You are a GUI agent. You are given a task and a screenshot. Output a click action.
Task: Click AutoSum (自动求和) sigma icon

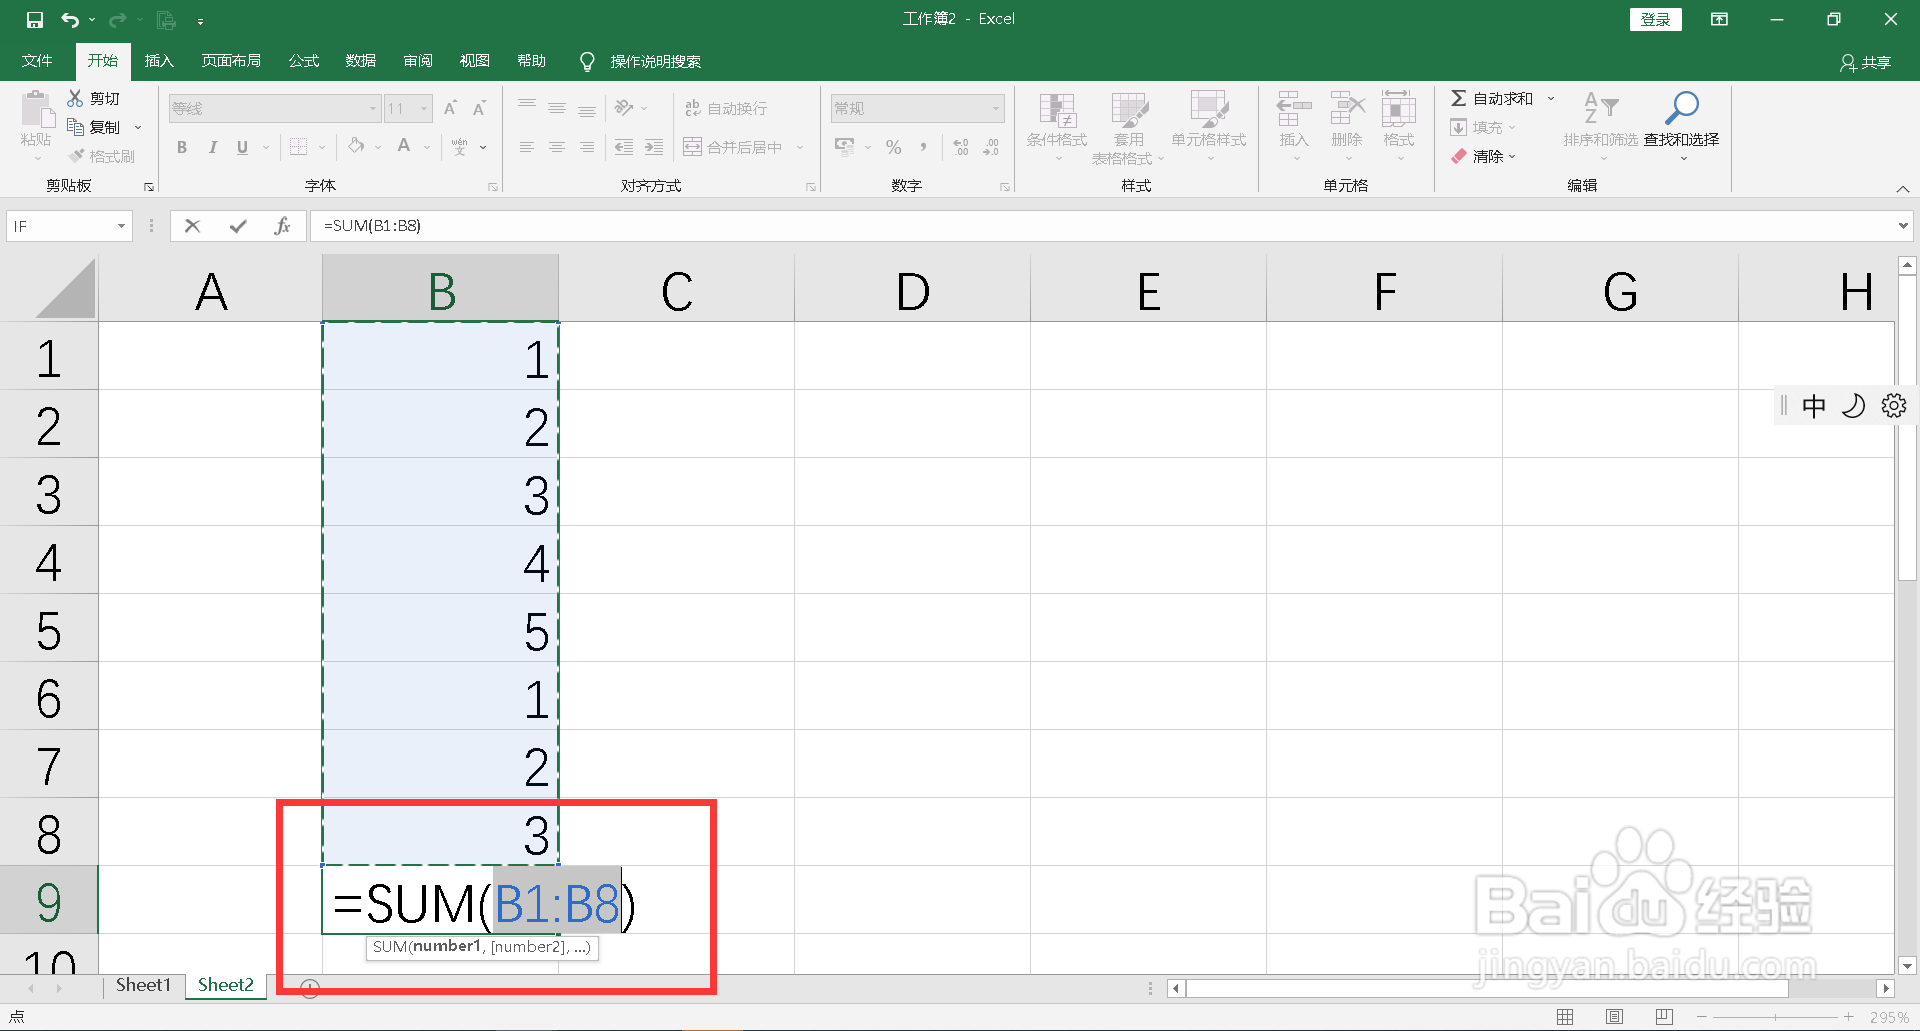[x=1459, y=98]
